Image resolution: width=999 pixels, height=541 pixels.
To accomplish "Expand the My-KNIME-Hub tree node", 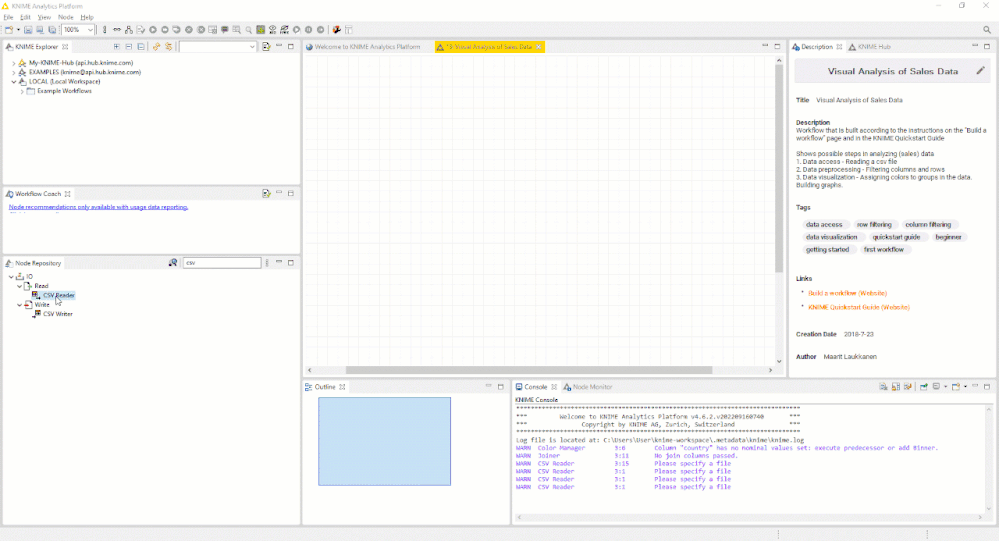I will coord(13,63).
